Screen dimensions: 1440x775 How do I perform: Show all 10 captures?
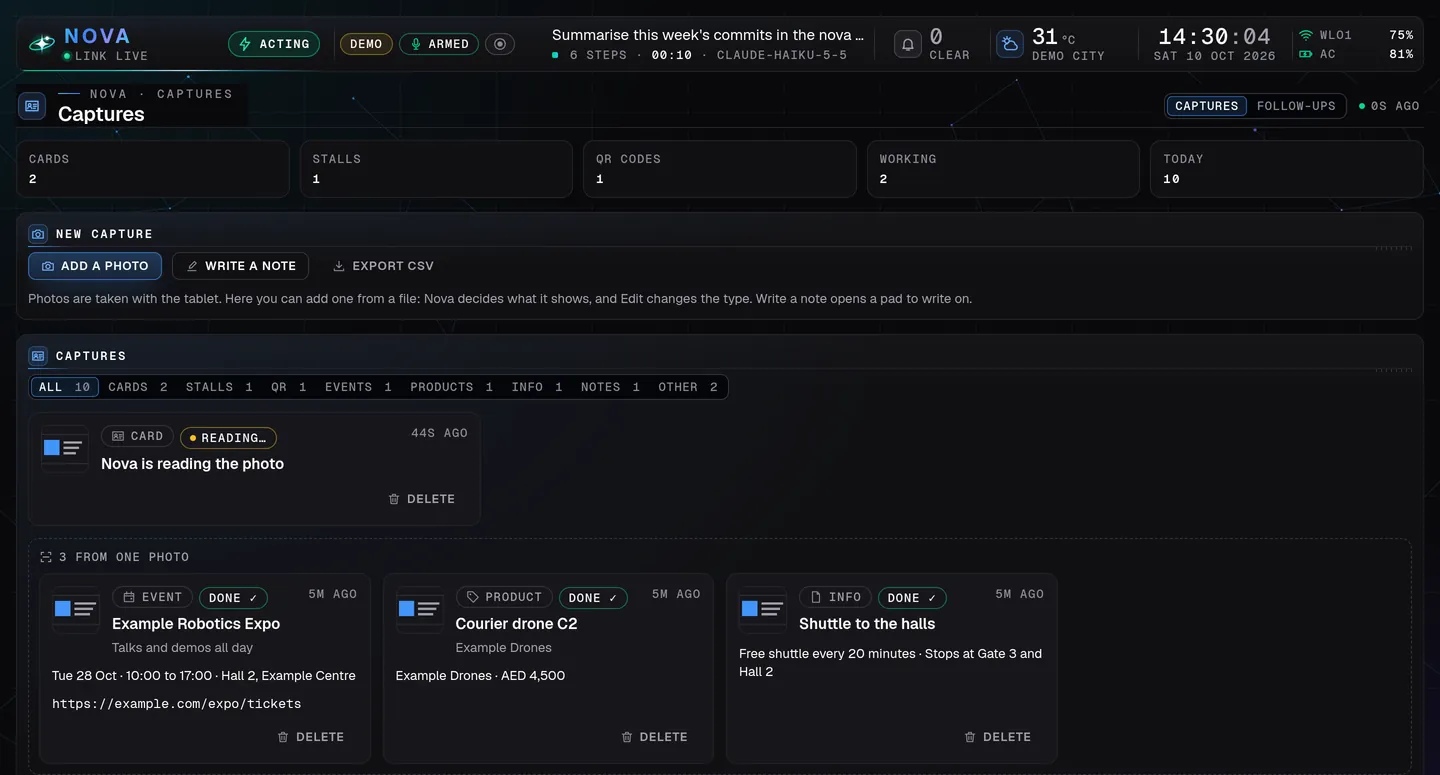65,387
